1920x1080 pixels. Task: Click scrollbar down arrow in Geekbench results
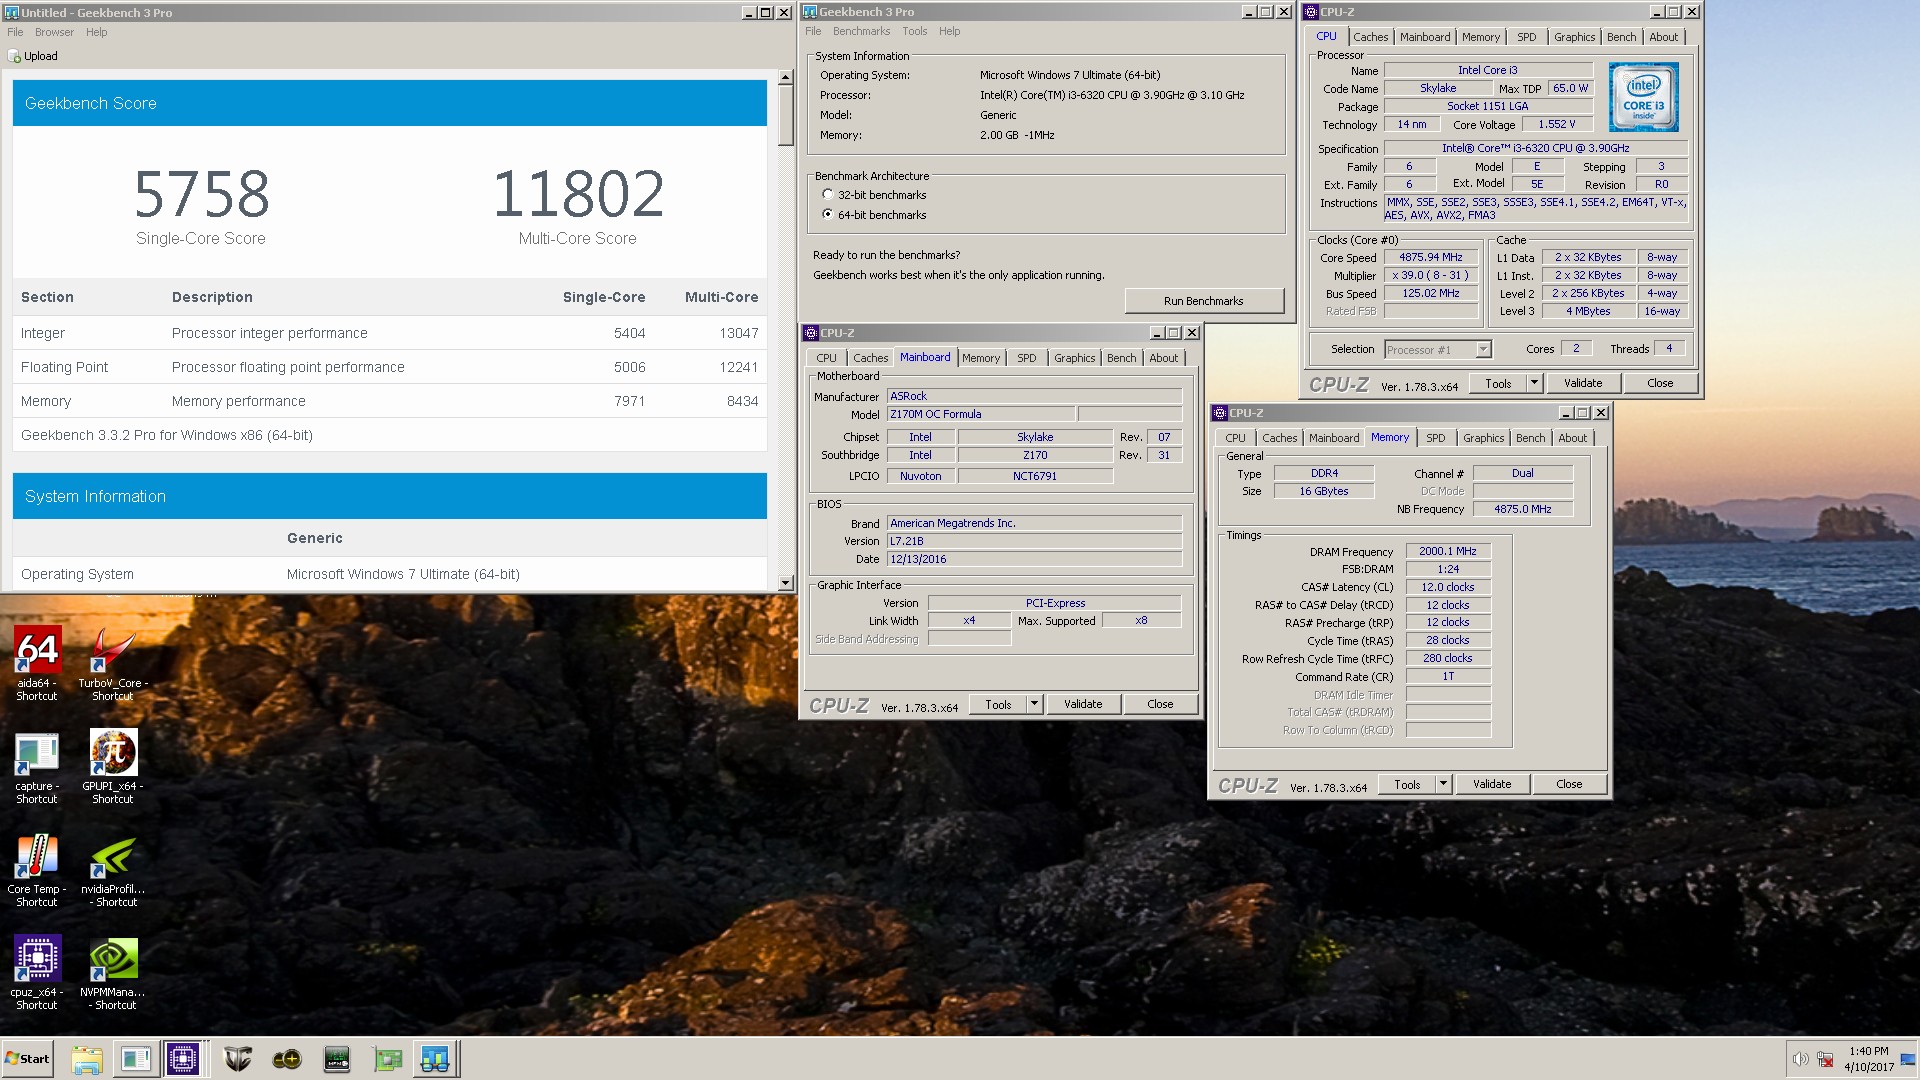point(785,583)
